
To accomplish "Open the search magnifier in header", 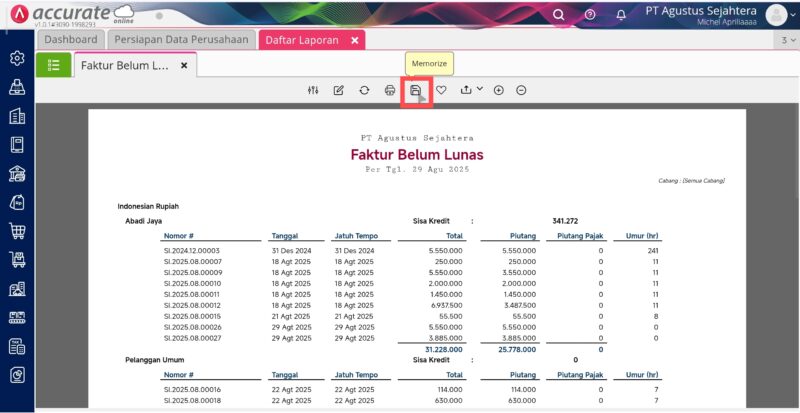I will coord(559,15).
